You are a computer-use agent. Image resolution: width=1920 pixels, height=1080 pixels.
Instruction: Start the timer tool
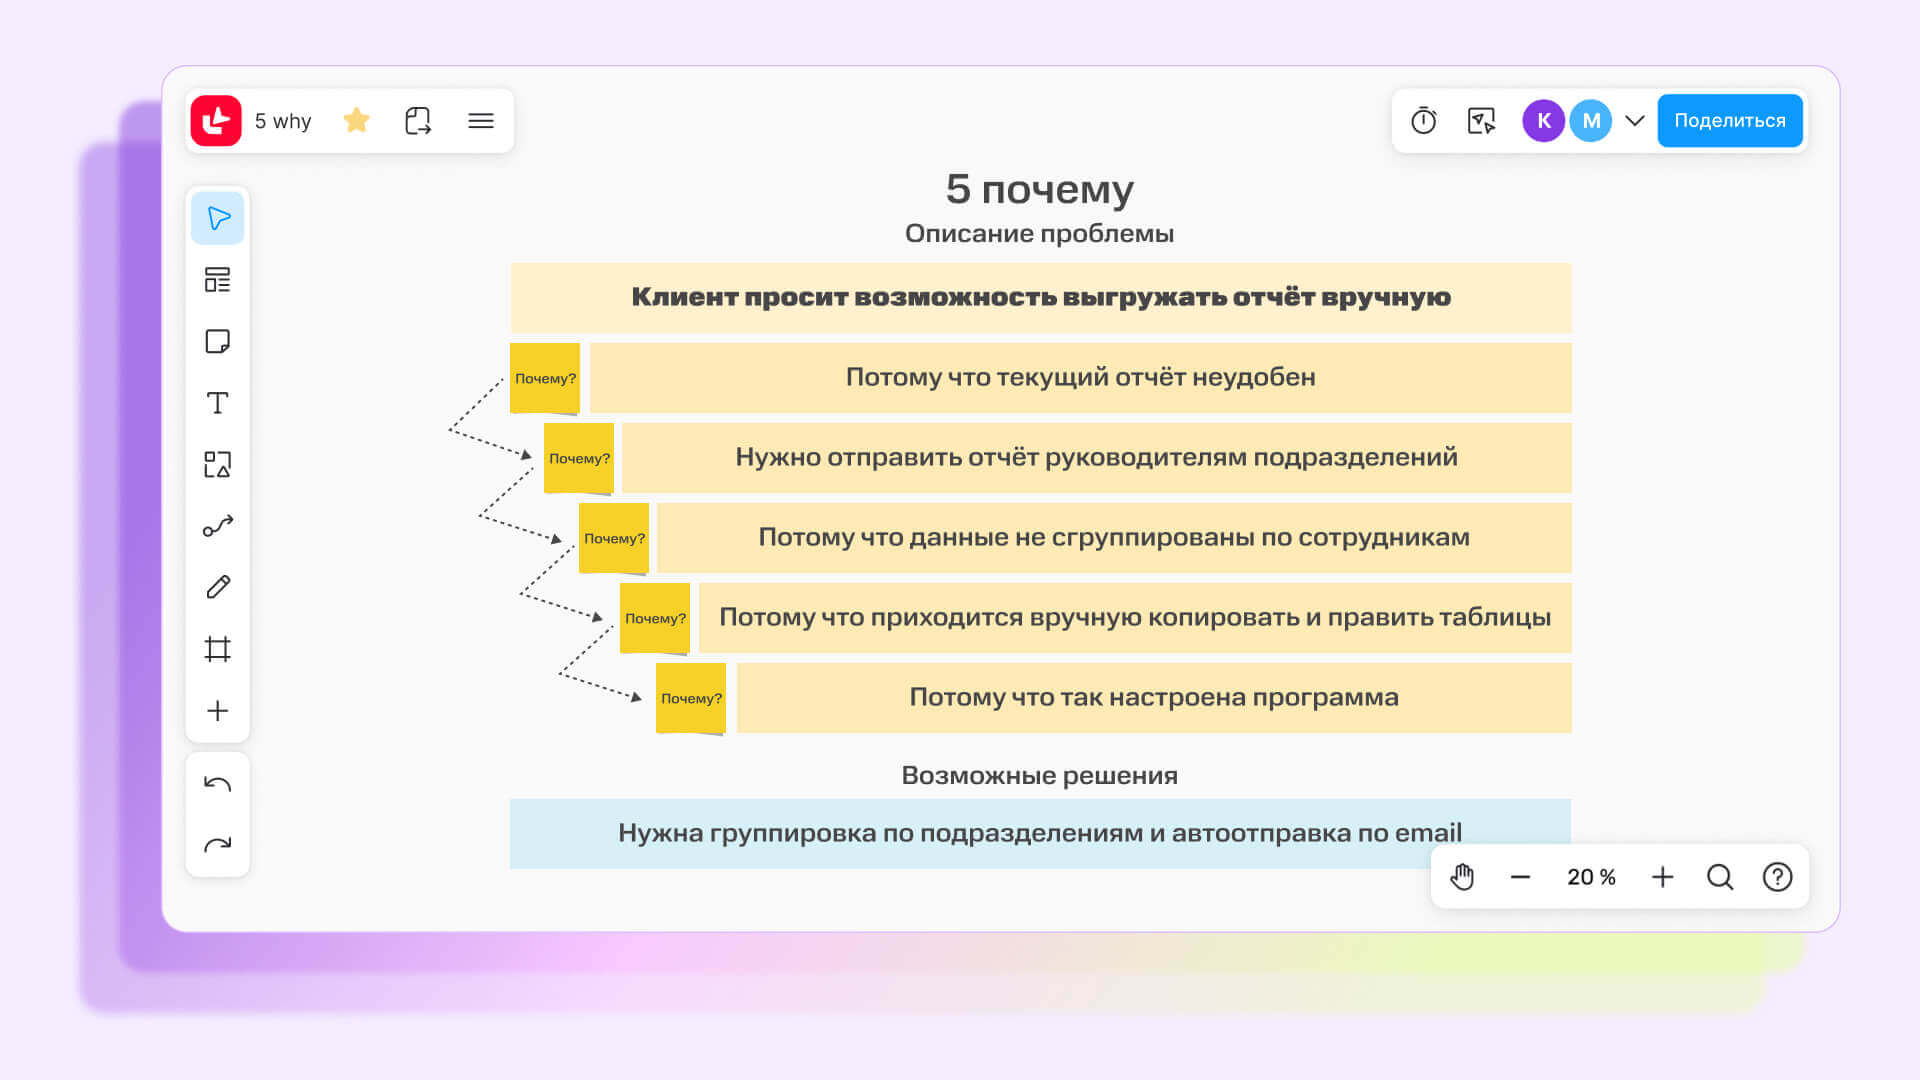point(1424,121)
